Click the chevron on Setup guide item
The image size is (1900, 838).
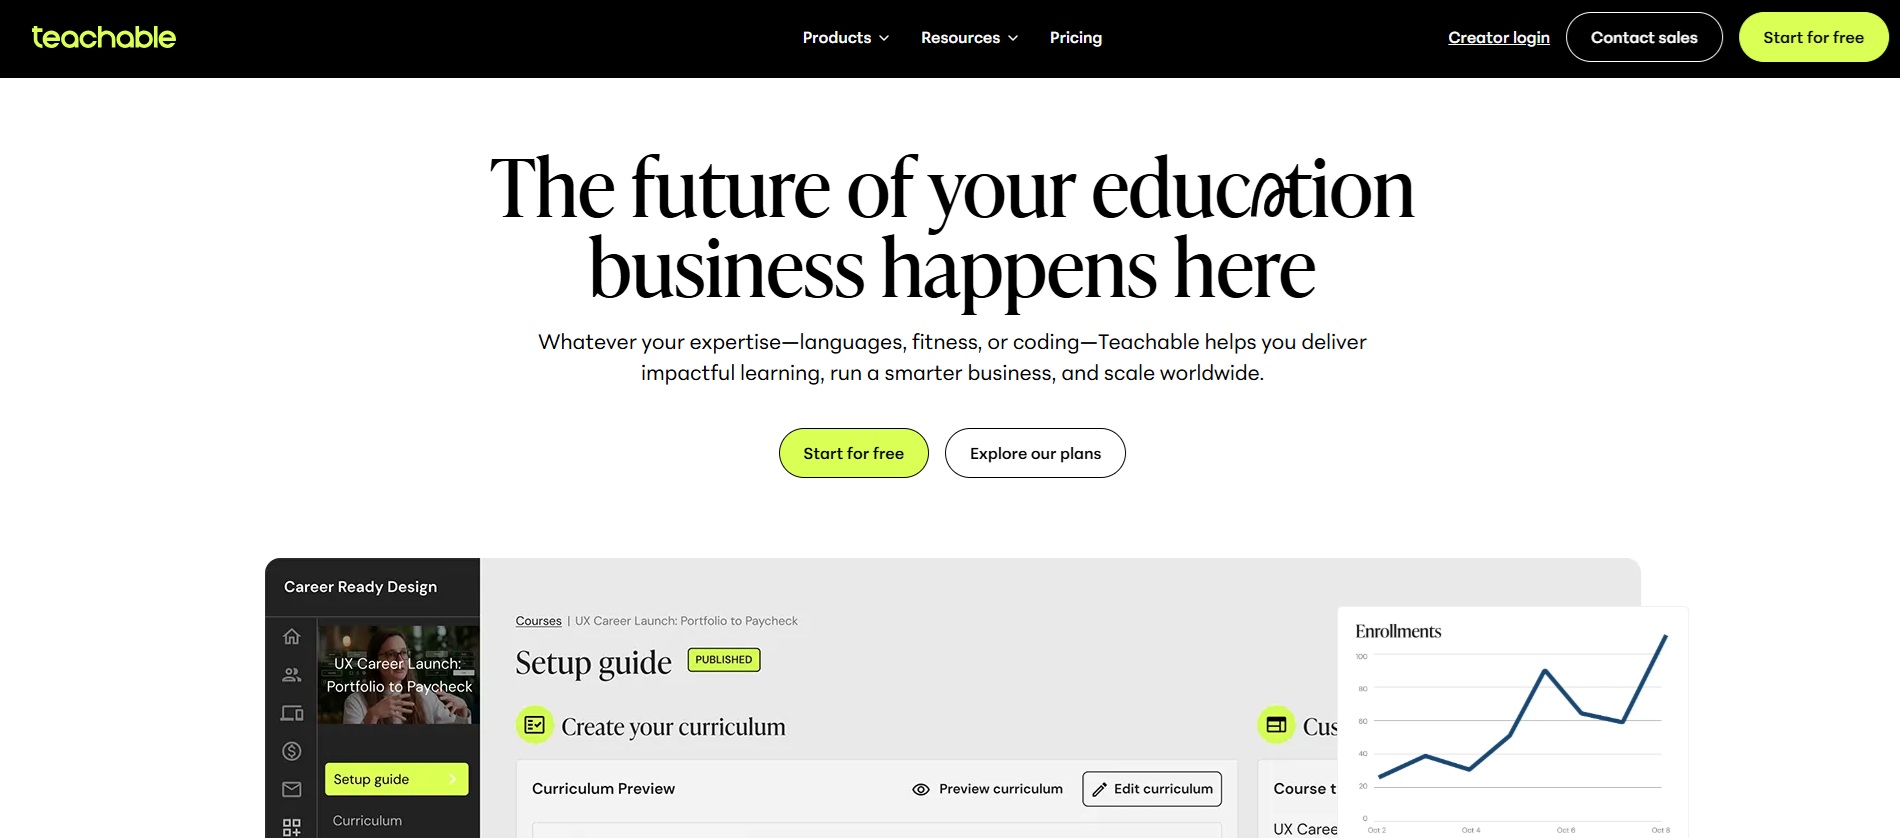click(453, 779)
